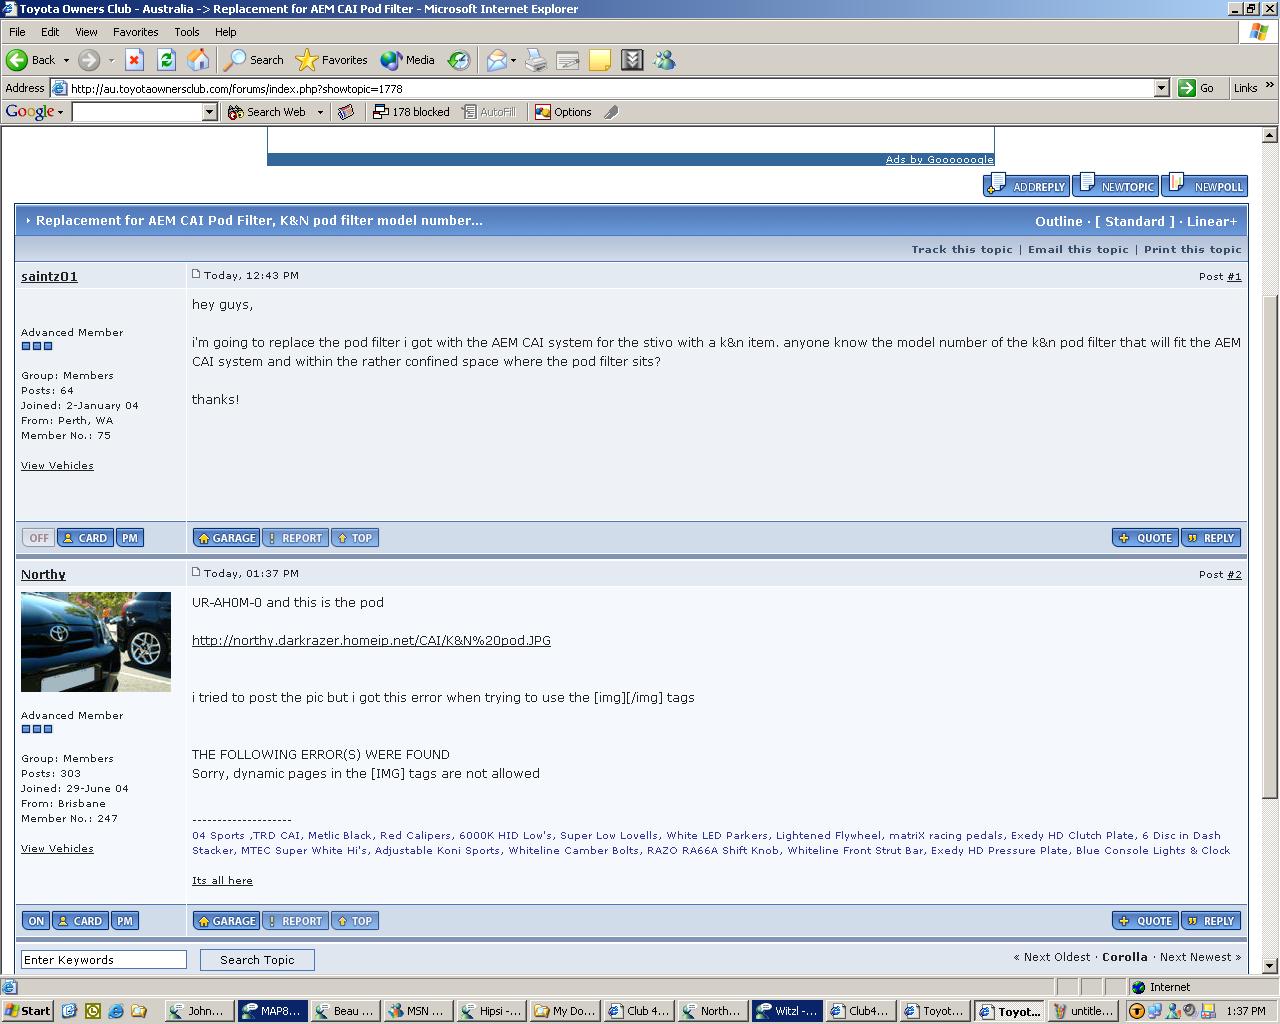Screen dimensions: 1280x1024
Task: Open the Windows Start button
Action: tap(27, 1011)
